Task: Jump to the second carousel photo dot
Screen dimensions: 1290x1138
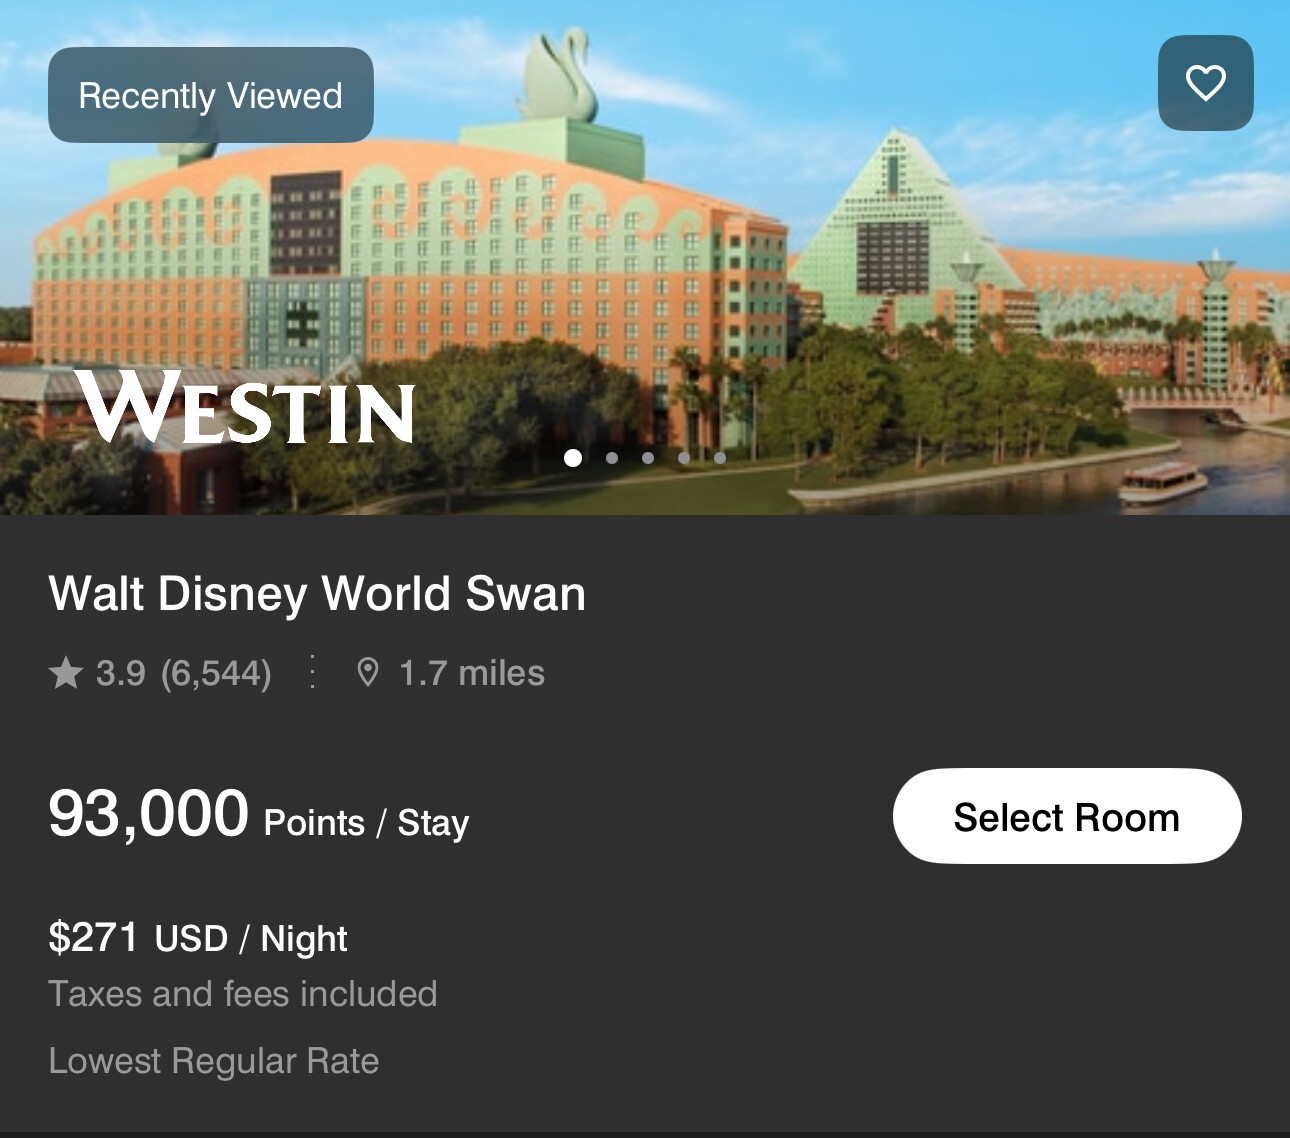Action: pos(612,458)
